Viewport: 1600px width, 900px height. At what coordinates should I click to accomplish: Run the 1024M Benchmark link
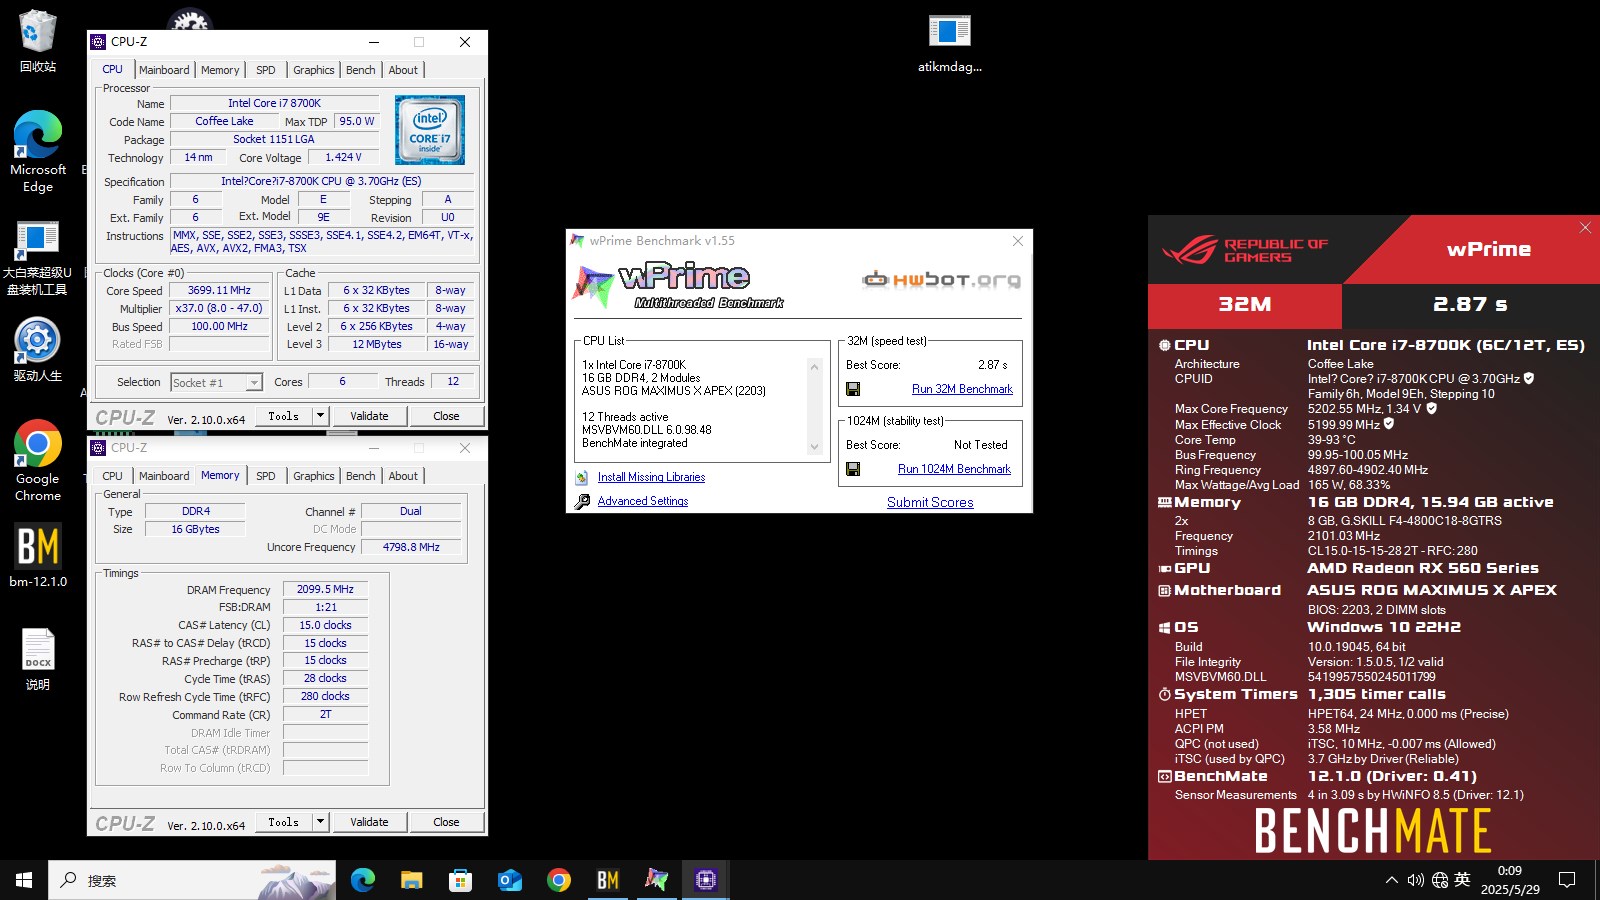click(954, 469)
